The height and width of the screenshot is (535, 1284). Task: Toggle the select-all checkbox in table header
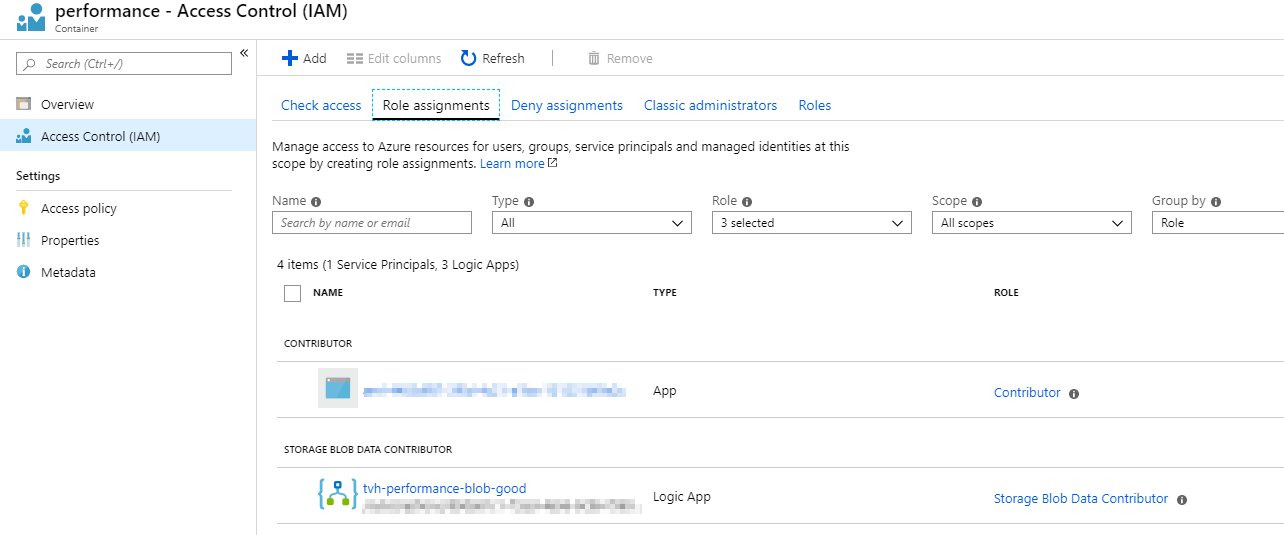click(x=292, y=293)
